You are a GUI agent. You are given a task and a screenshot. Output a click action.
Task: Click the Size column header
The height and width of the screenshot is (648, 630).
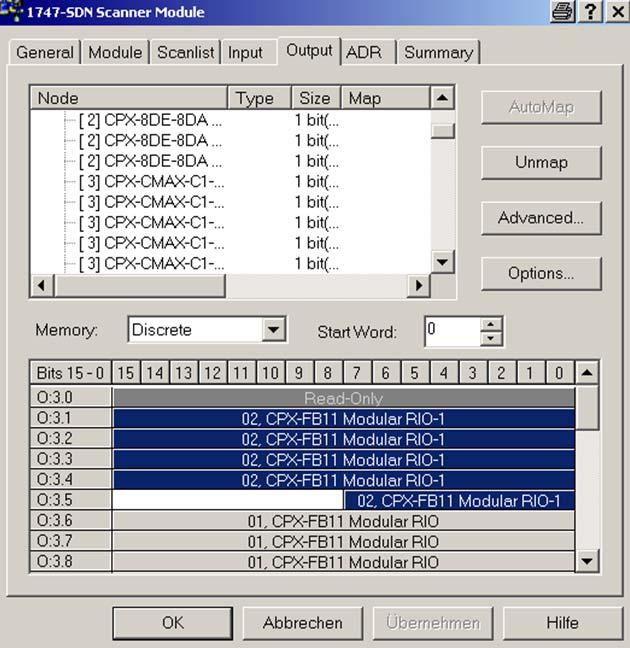click(316, 98)
